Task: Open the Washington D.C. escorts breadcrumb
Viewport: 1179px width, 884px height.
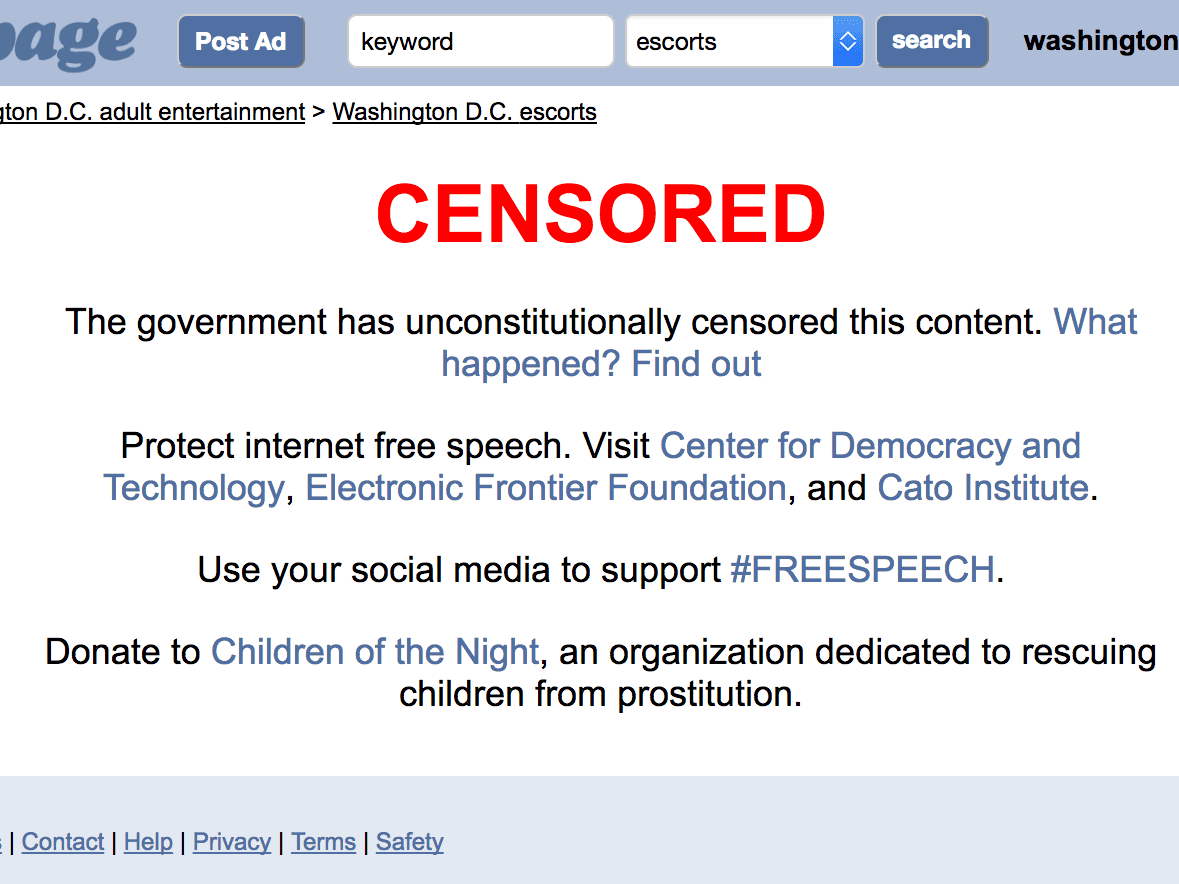Action: click(x=464, y=112)
